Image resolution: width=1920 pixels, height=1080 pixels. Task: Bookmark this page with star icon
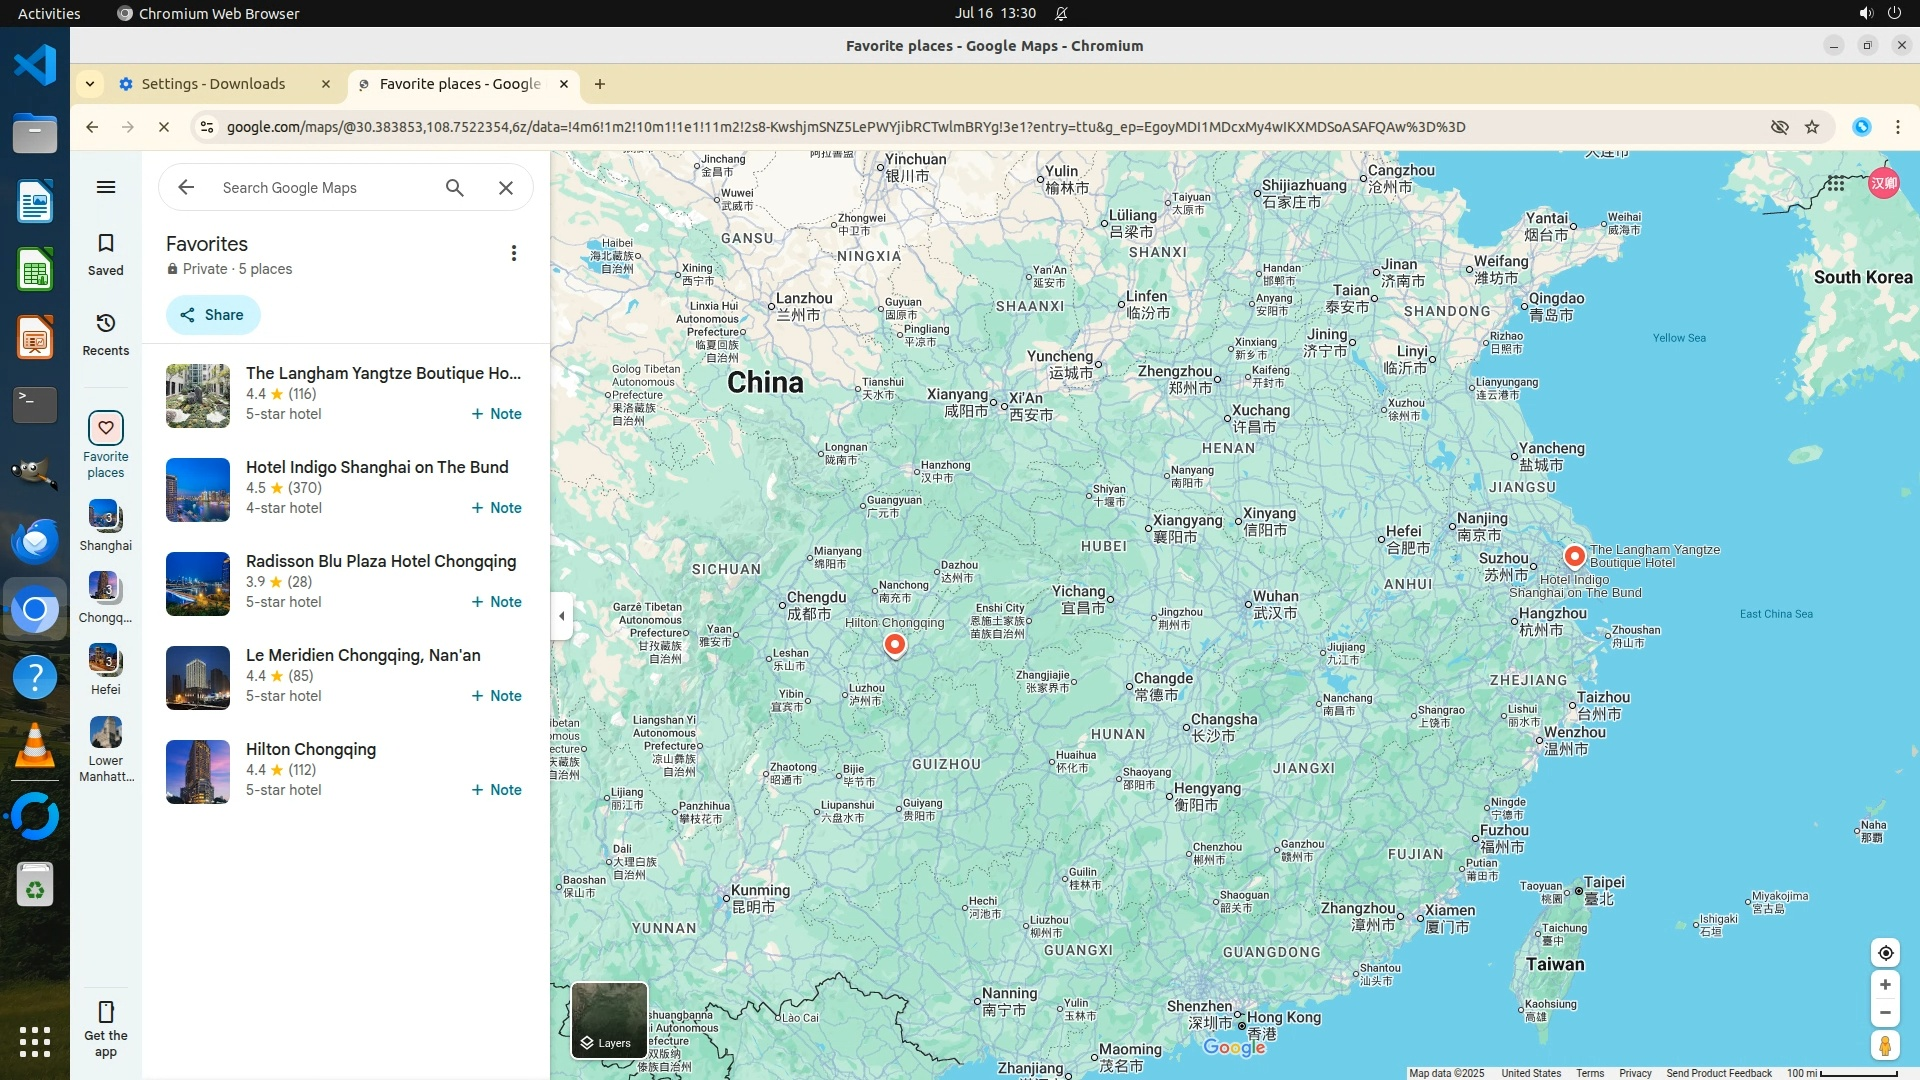pos(1812,127)
